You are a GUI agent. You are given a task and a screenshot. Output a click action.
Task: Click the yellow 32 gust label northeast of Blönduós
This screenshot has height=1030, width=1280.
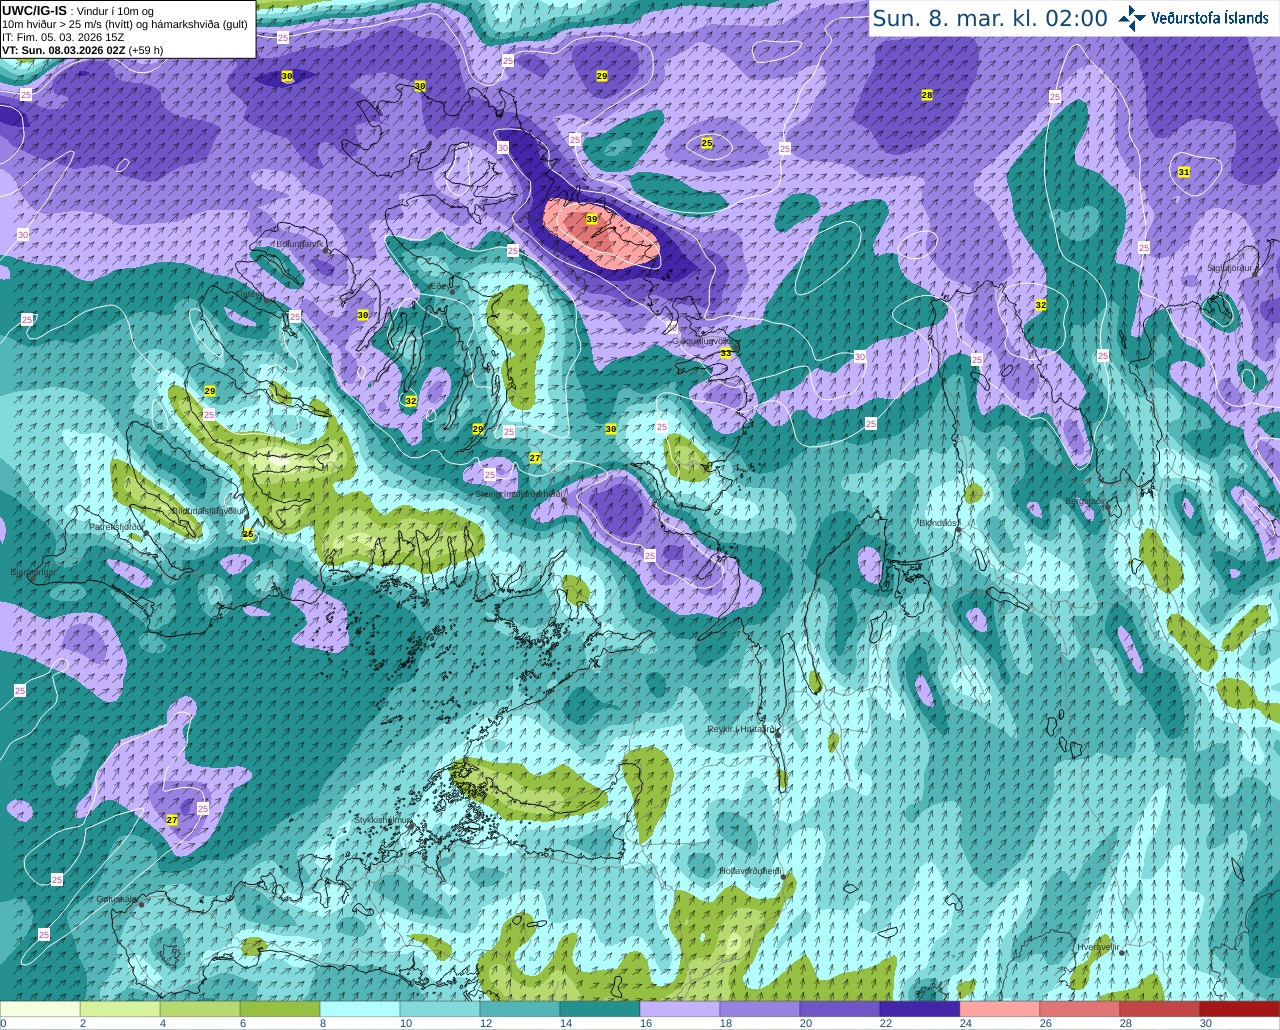[x=1041, y=305]
